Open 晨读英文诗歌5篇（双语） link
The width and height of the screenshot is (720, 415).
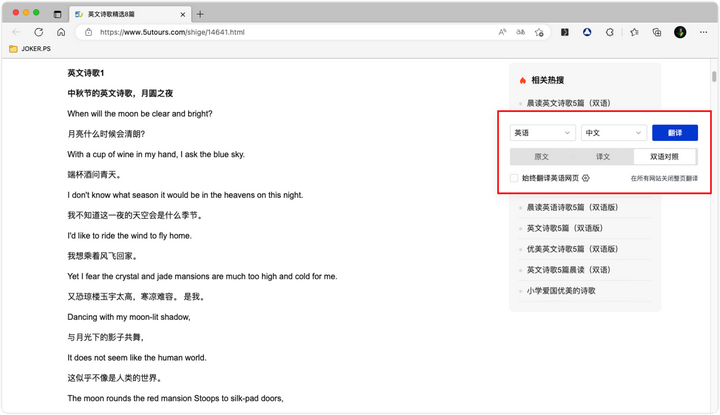pyautogui.click(x=568, y=103)
